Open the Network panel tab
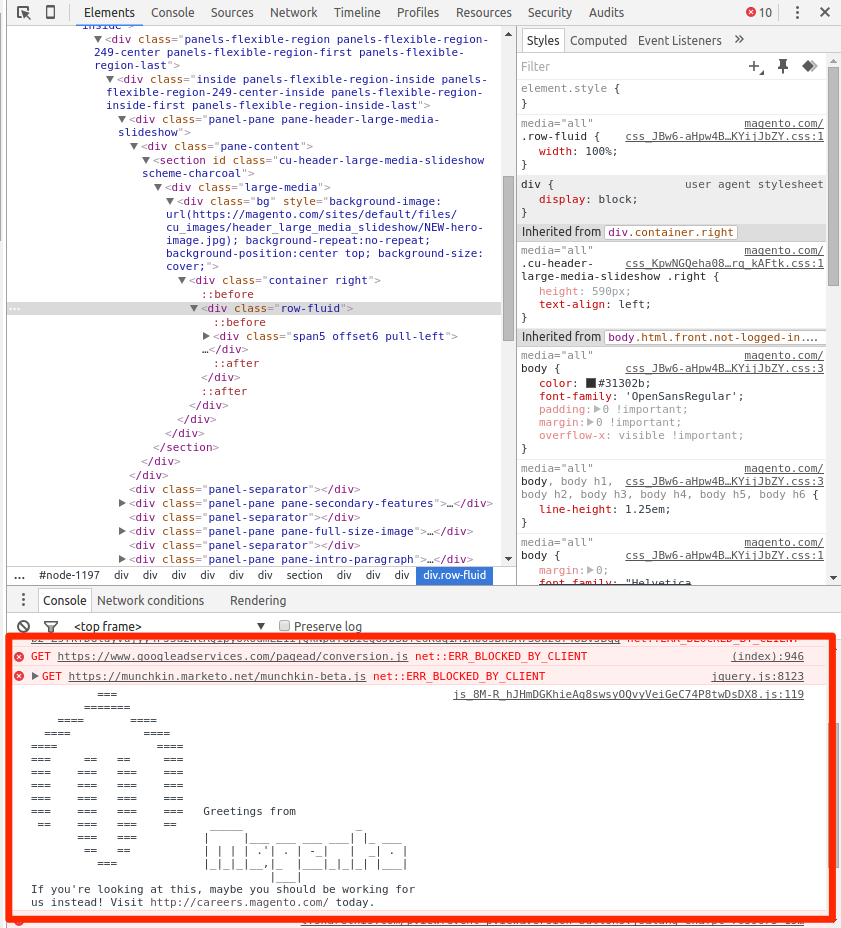 294,12
